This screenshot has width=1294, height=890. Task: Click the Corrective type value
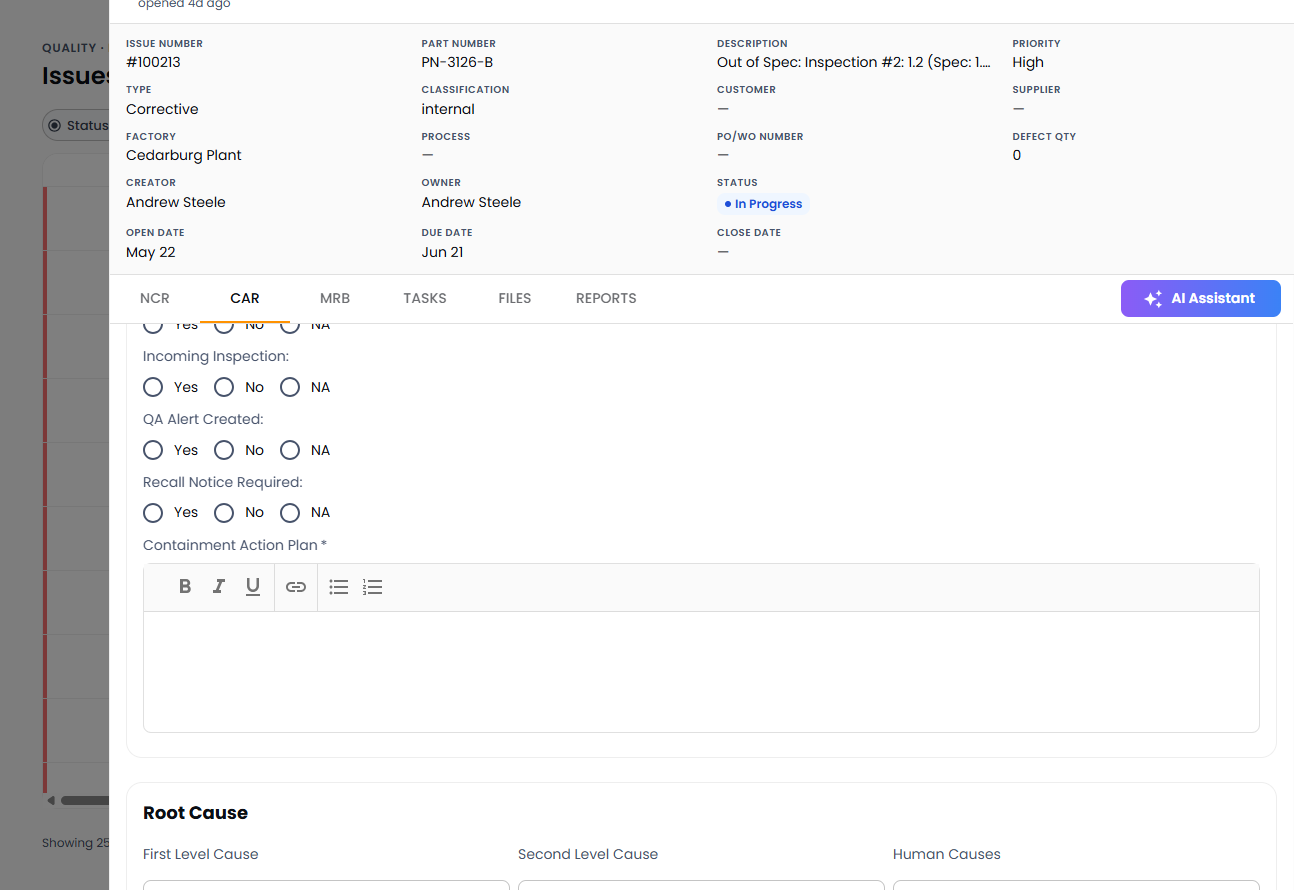pos(162,109)
